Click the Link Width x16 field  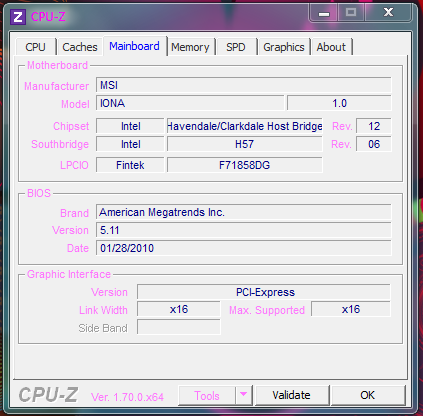[x=179, y=309]
